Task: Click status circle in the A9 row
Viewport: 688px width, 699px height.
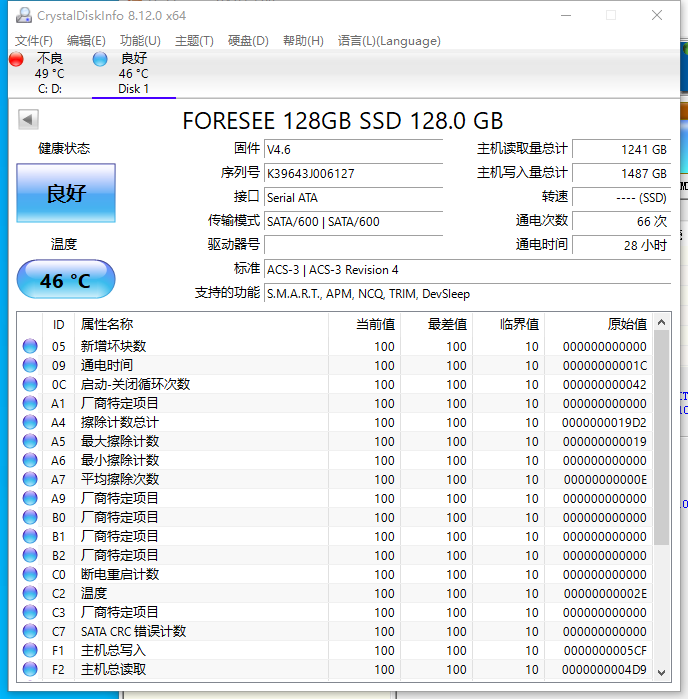Action: [30, 498]
